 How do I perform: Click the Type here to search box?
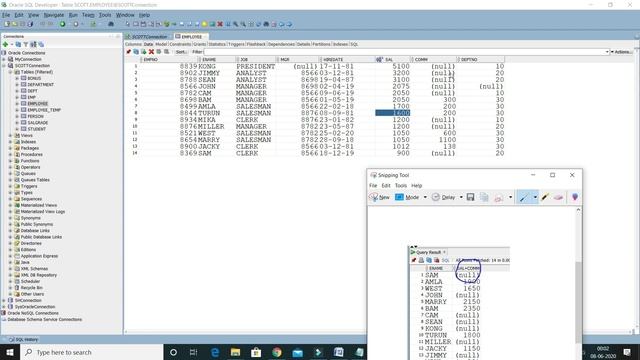point(92,352)
